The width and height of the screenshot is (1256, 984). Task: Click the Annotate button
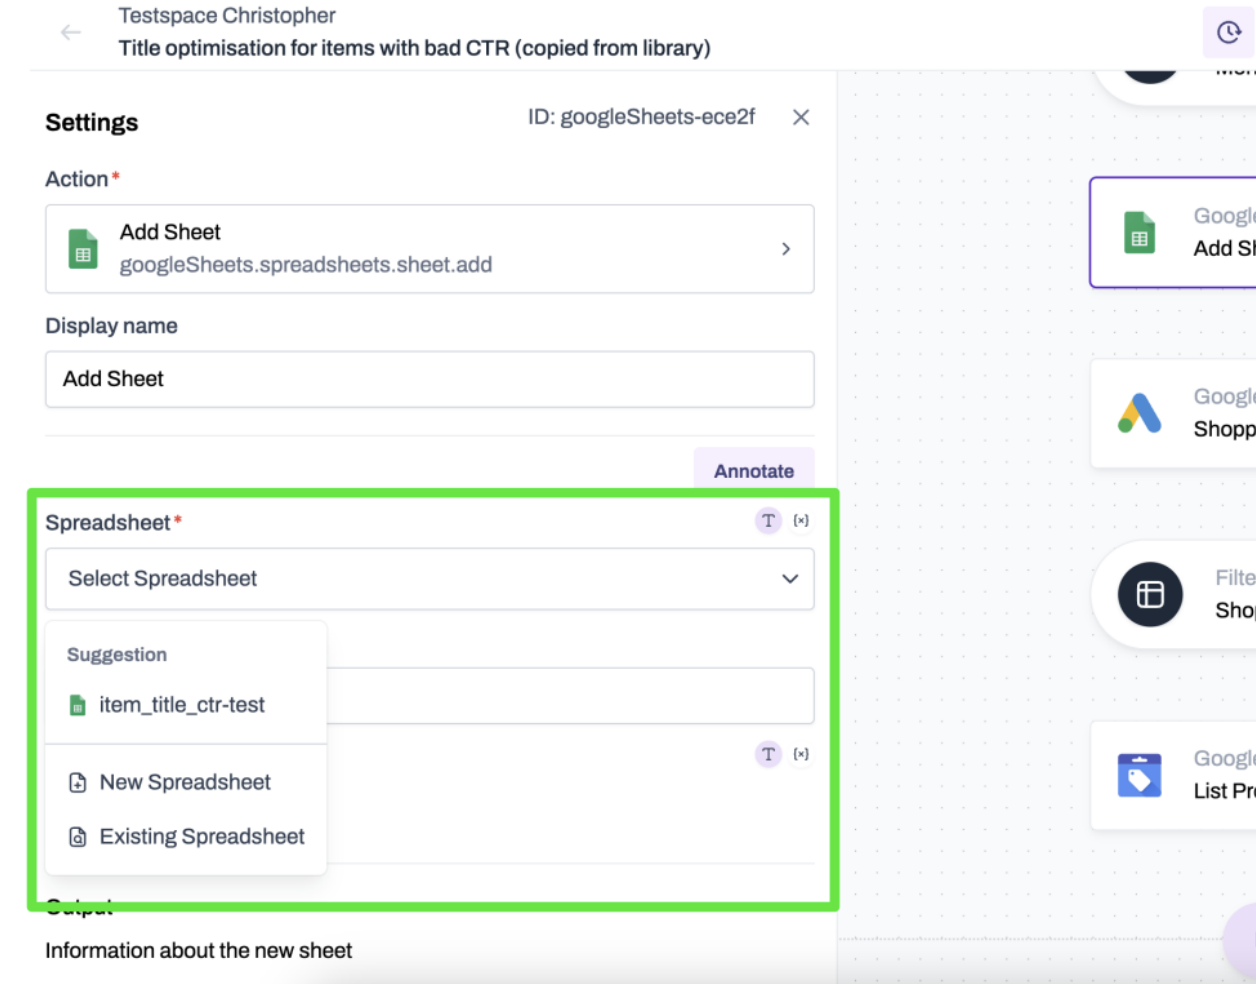pyautogui.click(x=754, y=470)
